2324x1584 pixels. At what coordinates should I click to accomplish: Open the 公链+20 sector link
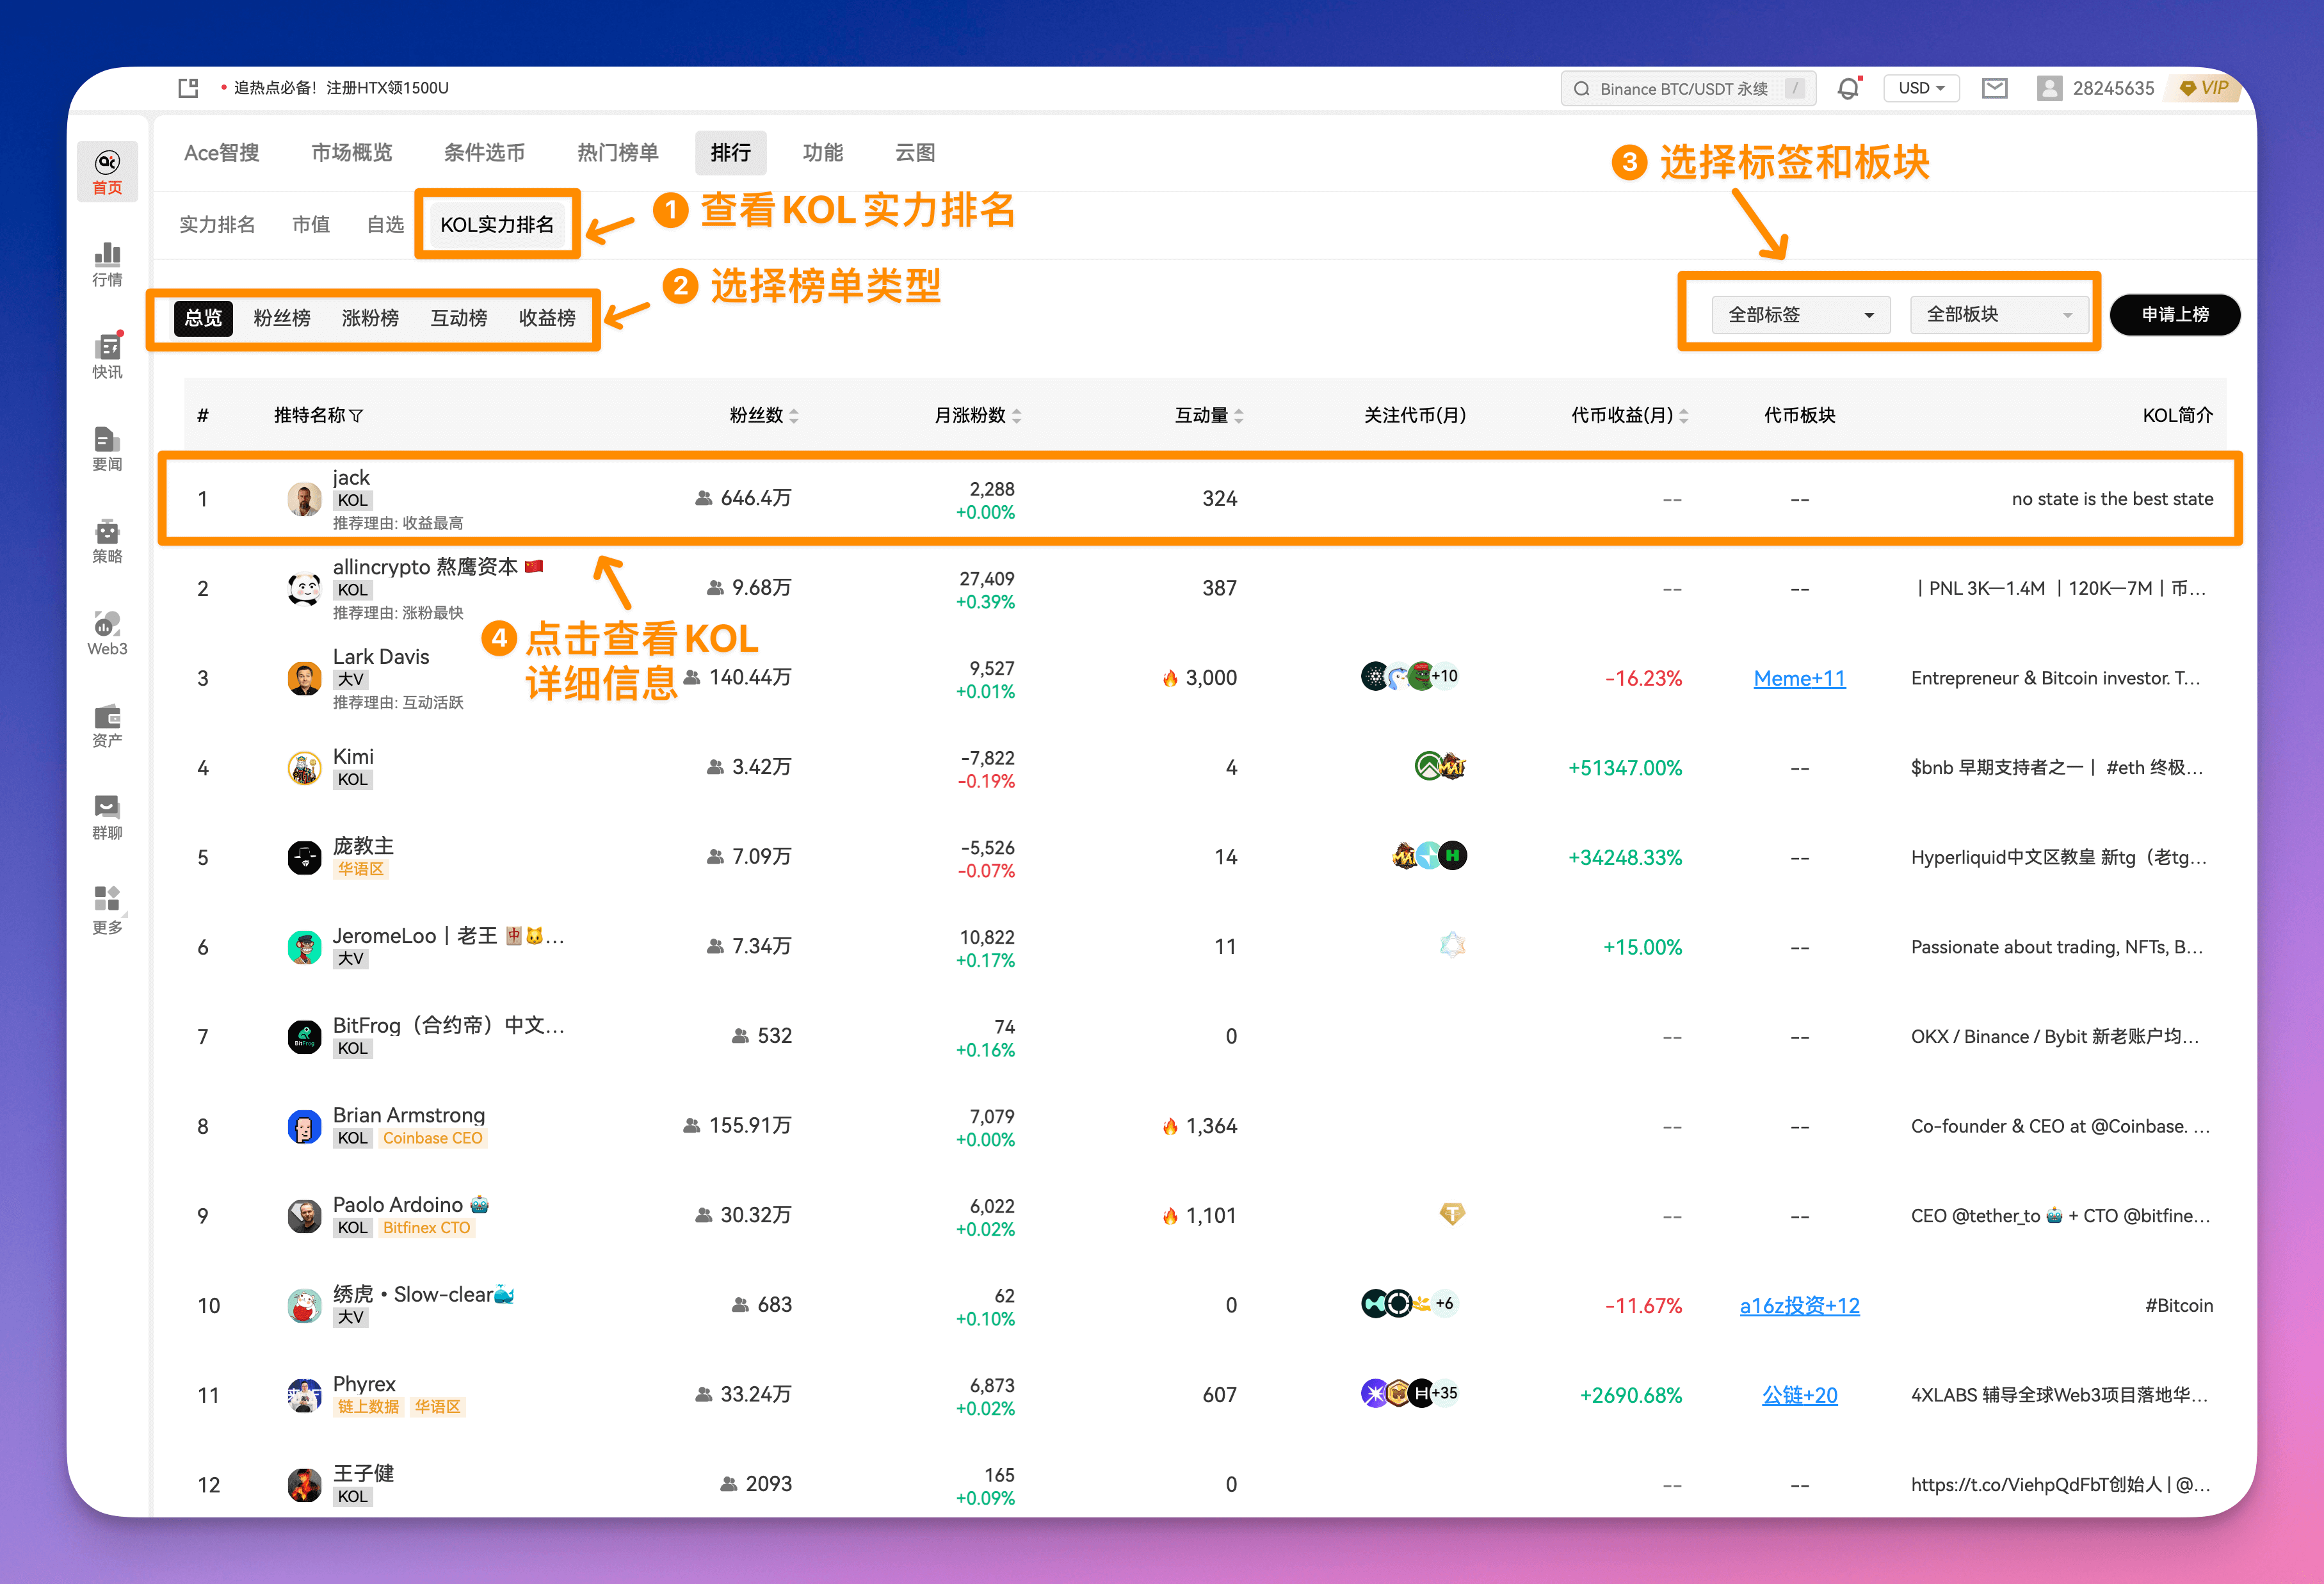(x=1799, y=1395)
